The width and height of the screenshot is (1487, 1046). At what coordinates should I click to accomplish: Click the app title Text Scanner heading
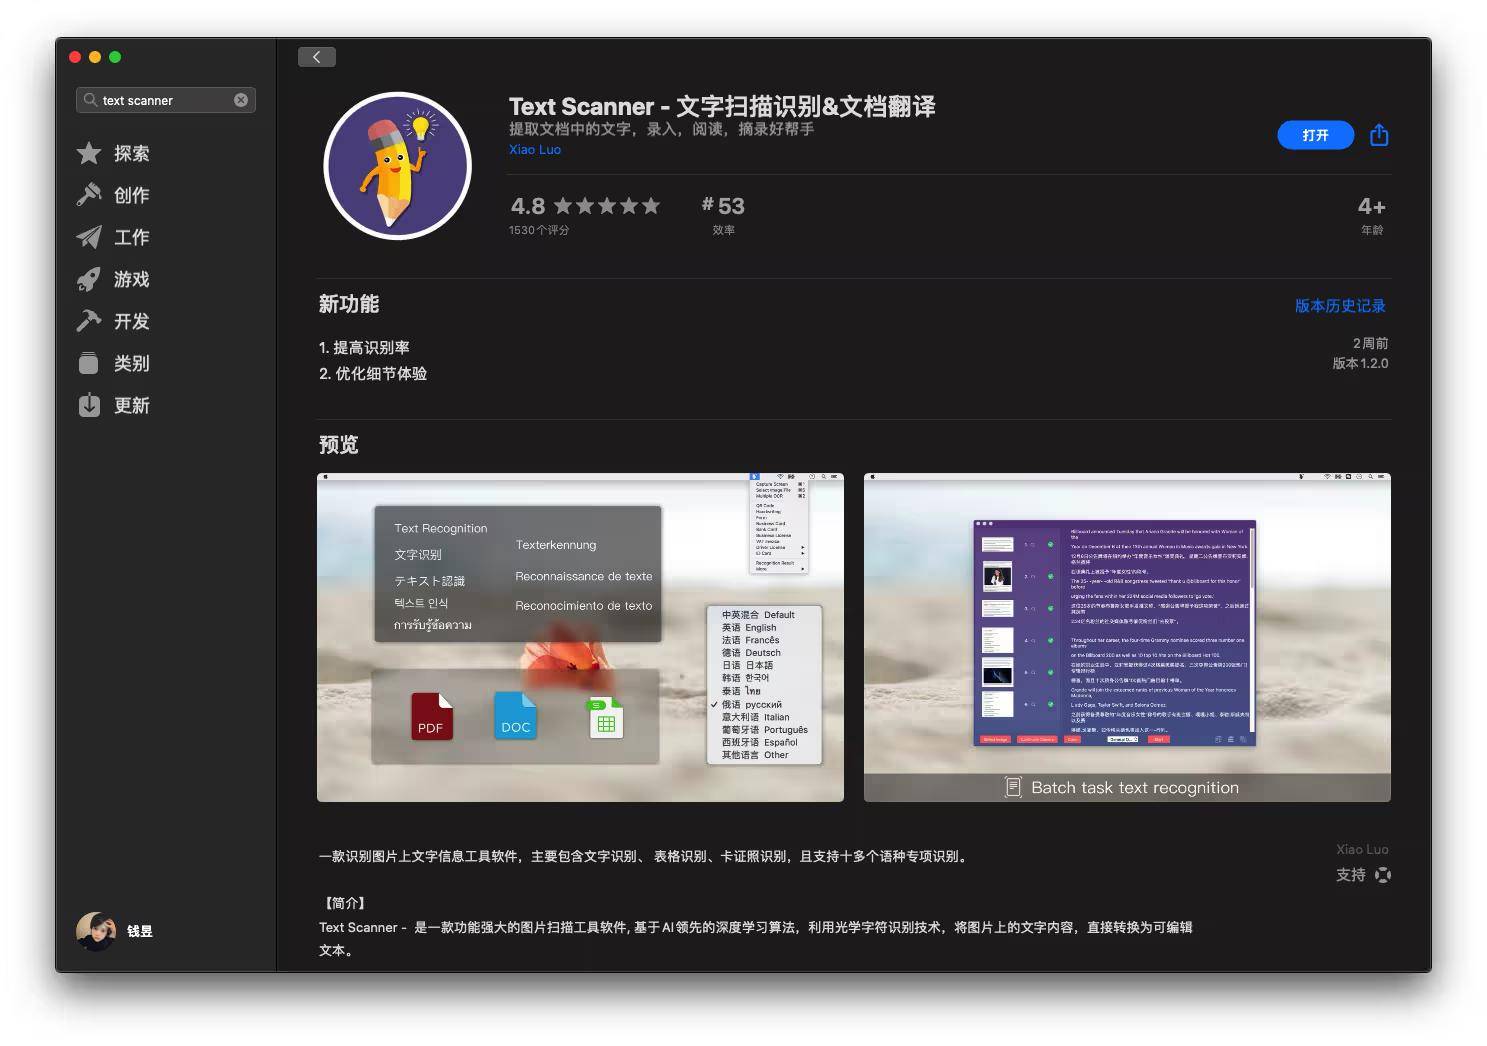(x=722, y=106)
